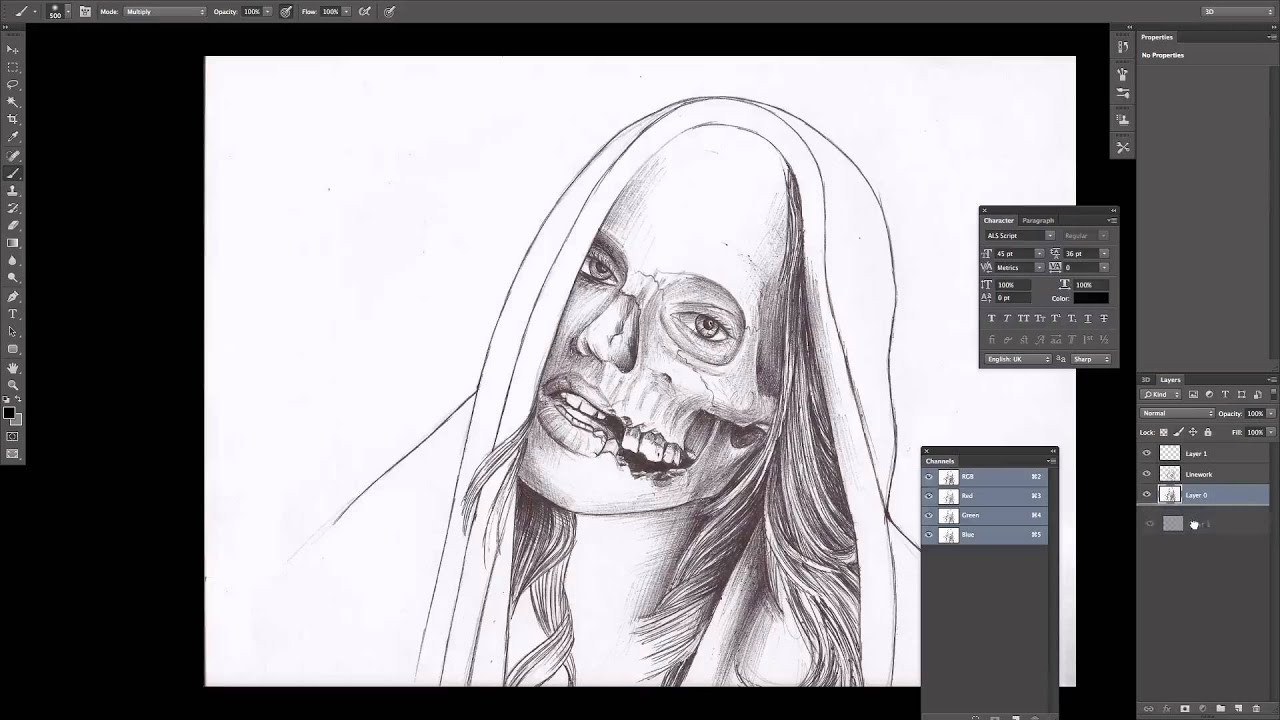Select the Eraser tool

pos(13,225)
